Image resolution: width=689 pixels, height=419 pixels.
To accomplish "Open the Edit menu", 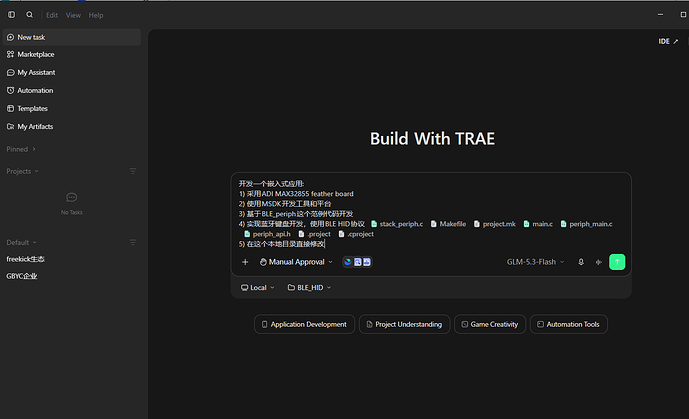I will [x=52, y=15].
